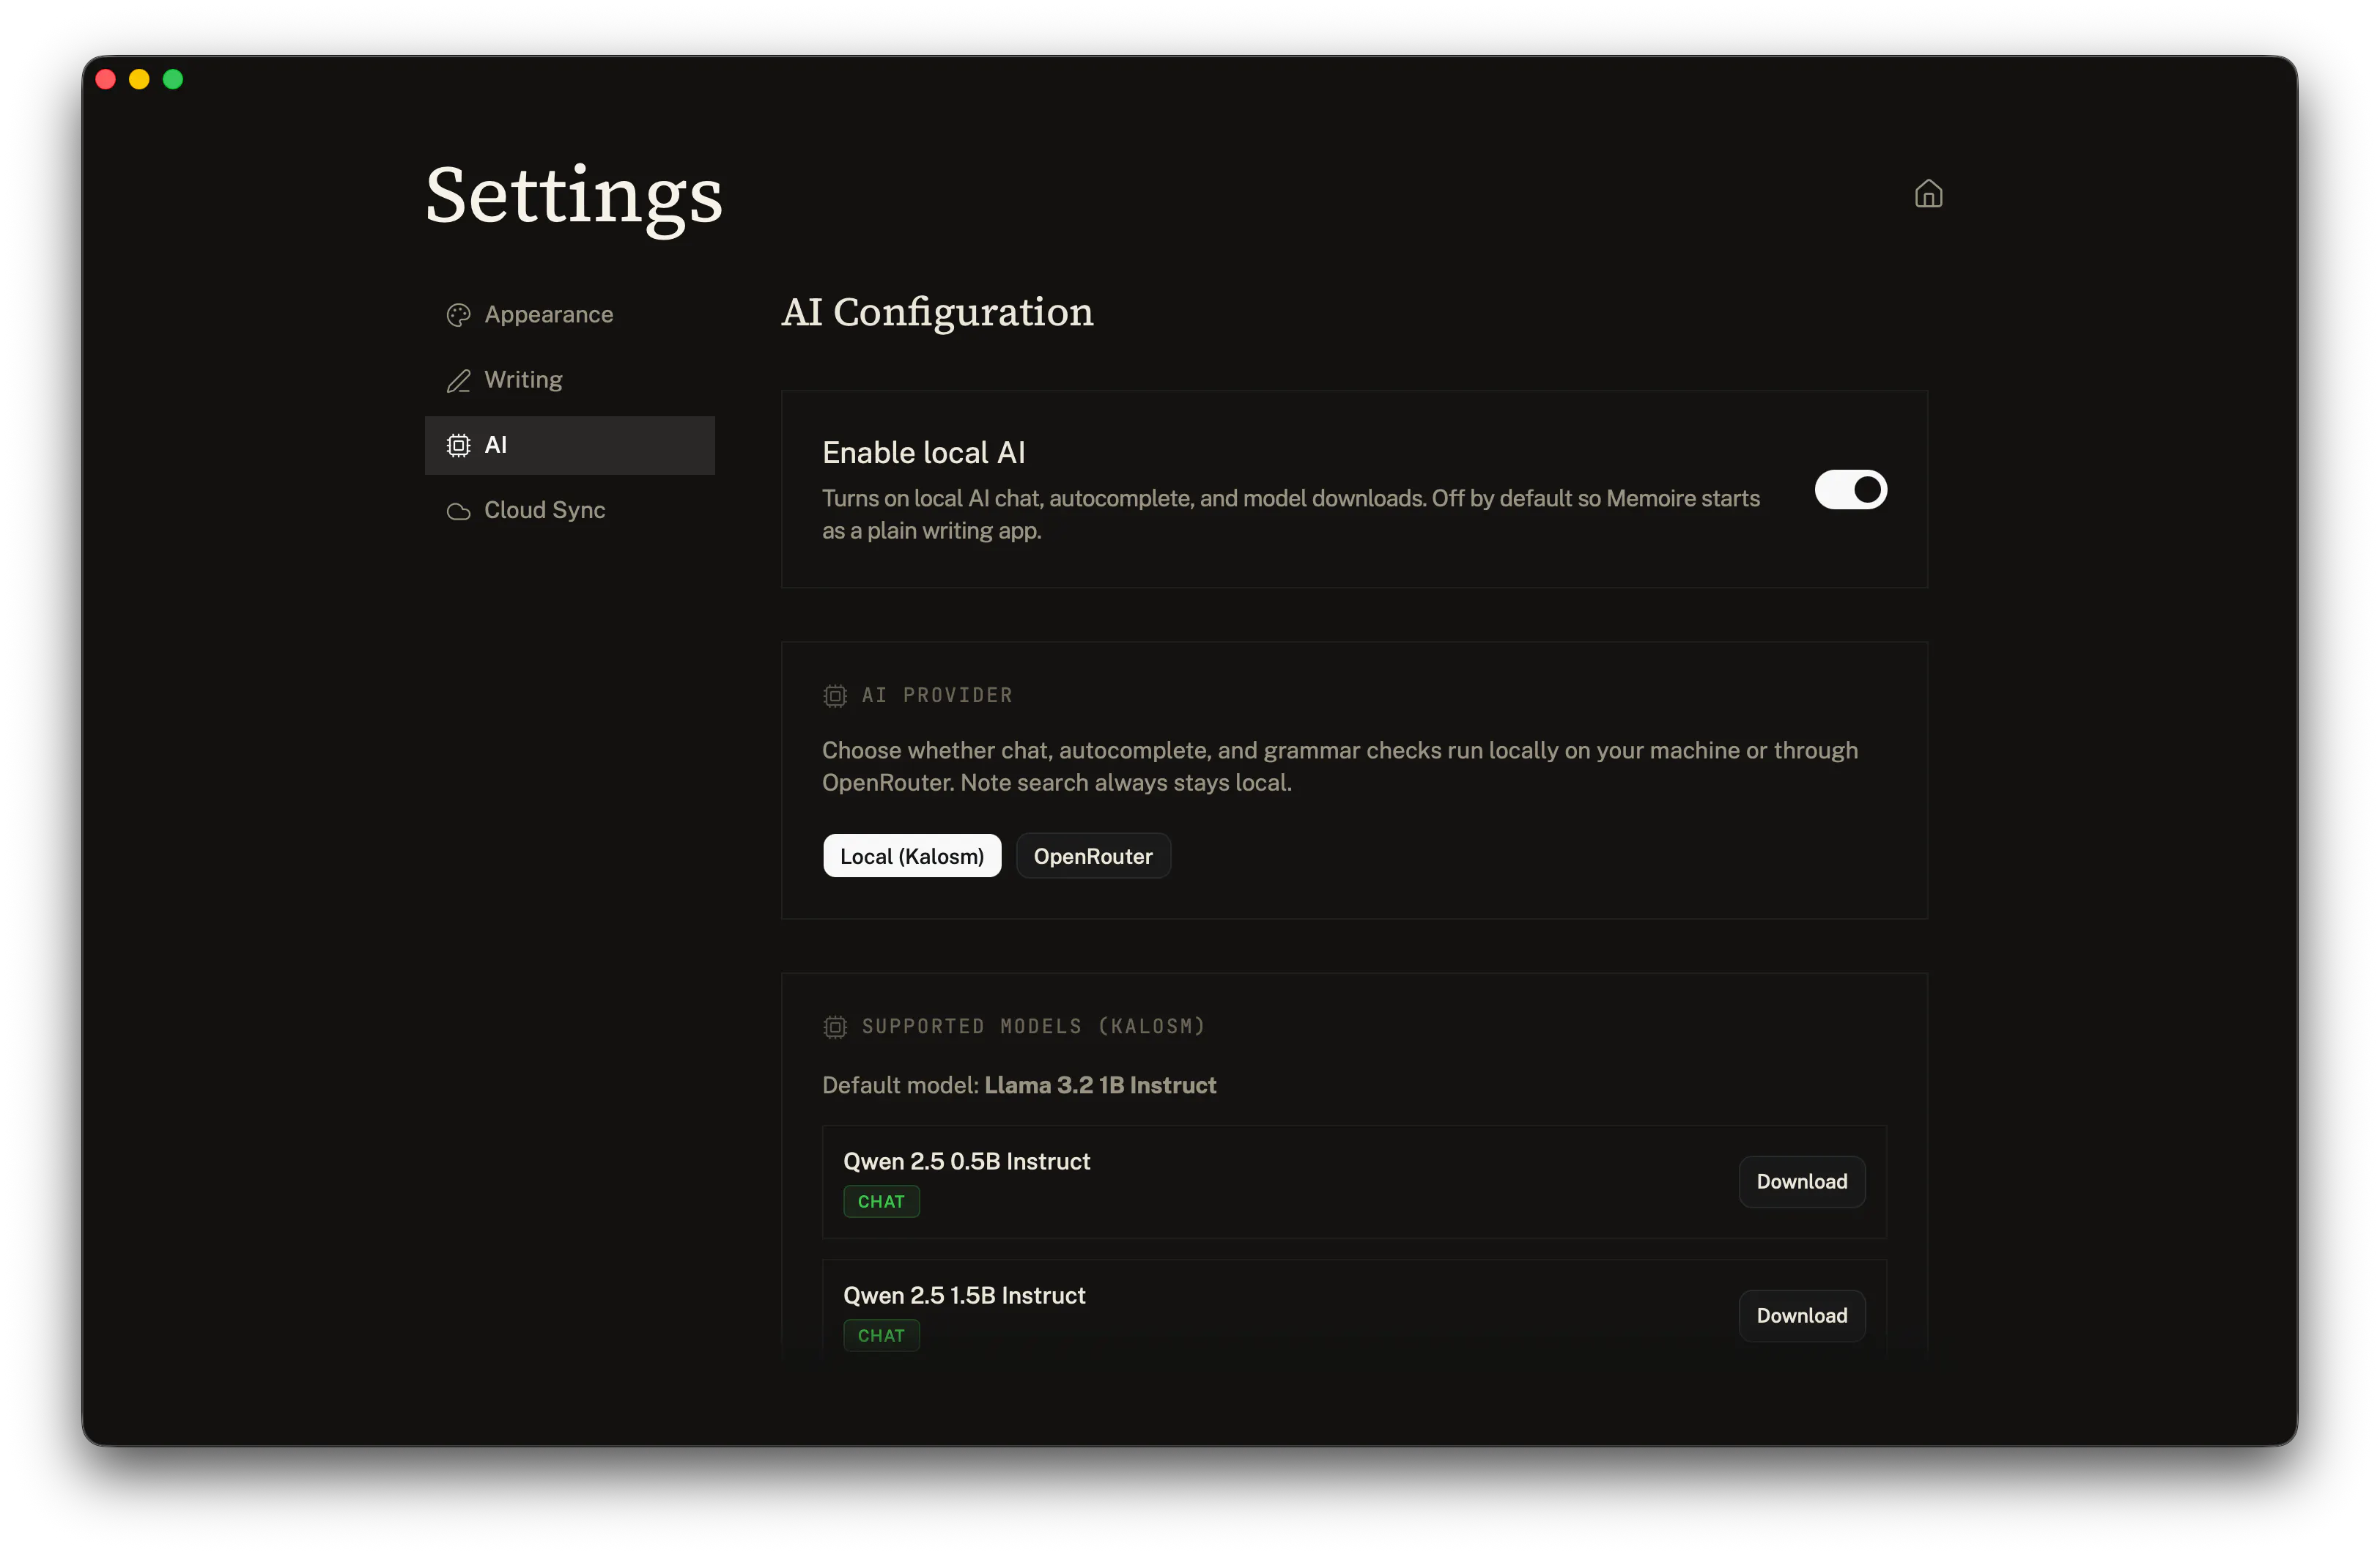
Task: Select the AI settings section
Action: pos(569,445)
